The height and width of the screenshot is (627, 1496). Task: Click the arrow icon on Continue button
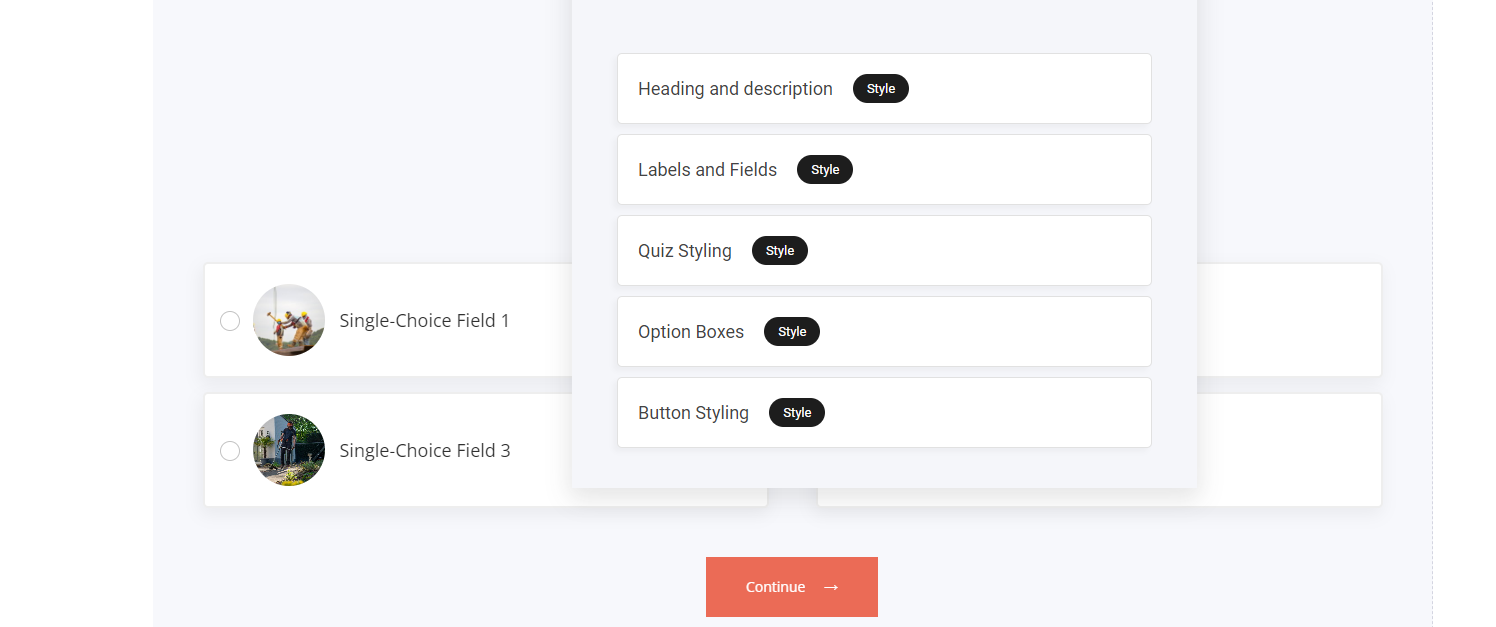(831, 587)
